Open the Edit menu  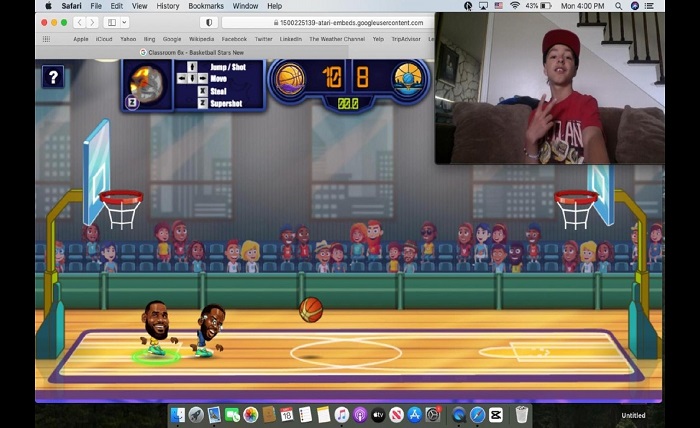click(x=117, y=6)
